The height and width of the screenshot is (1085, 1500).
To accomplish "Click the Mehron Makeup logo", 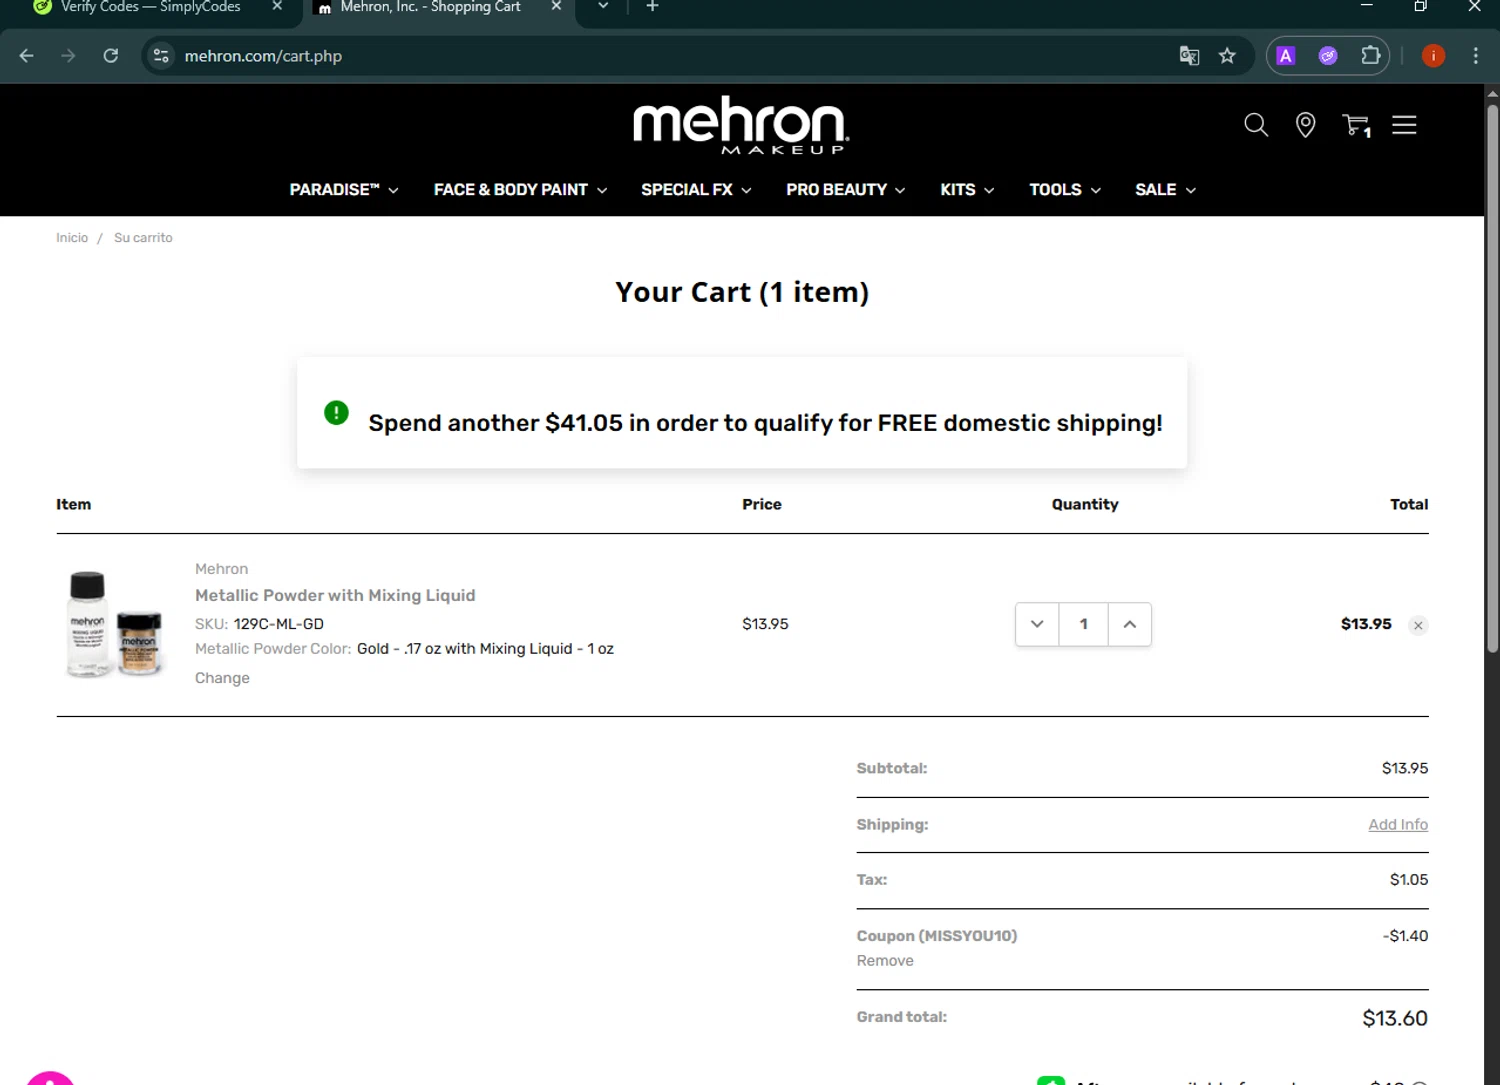I will click(741, 126).
